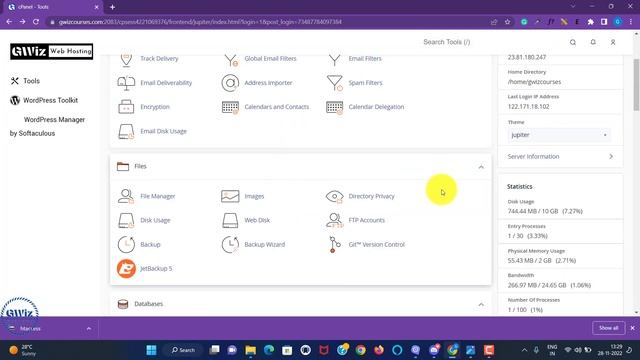This screenshot has width=640, height=360.
Task: Expand the download item options chevron
Action: pos(89,329)
